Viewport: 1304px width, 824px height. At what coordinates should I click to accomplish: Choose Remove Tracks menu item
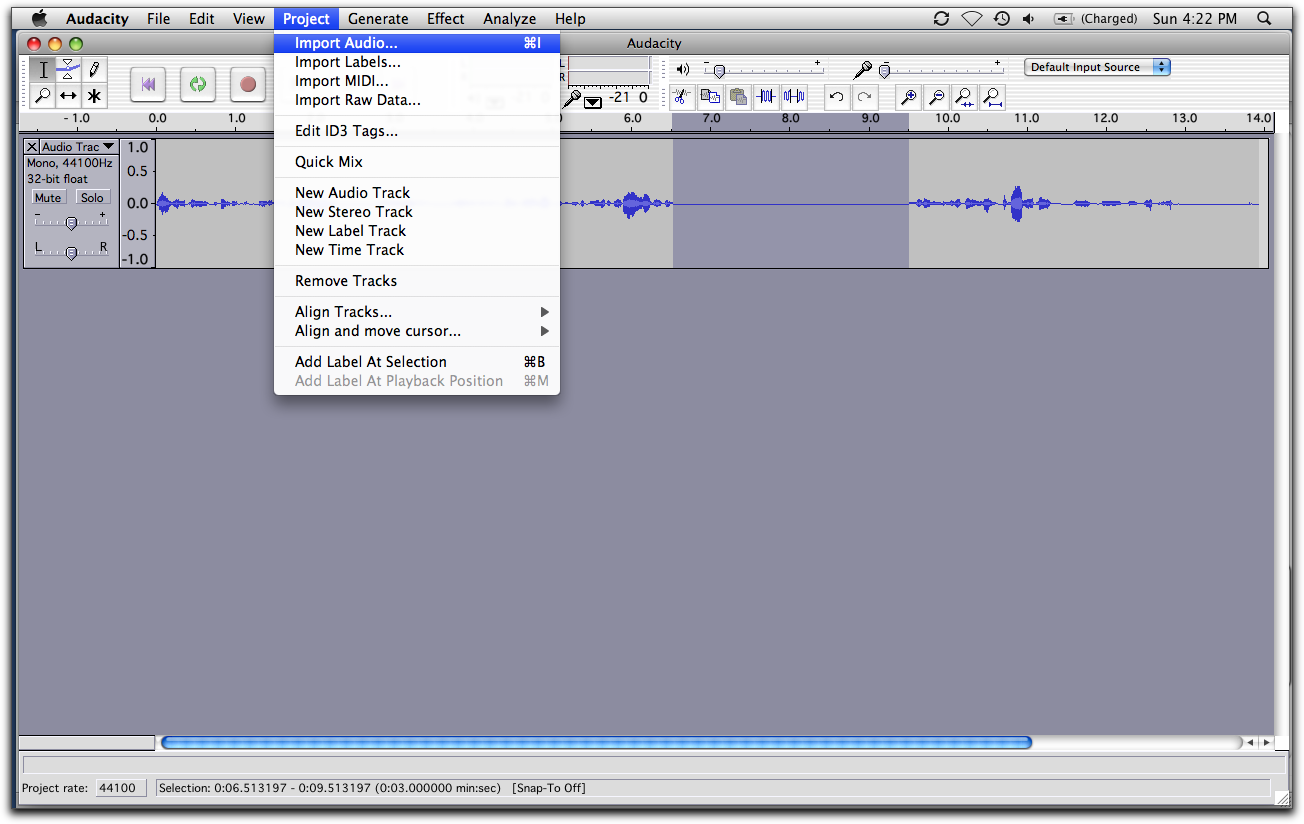[417, 281]
